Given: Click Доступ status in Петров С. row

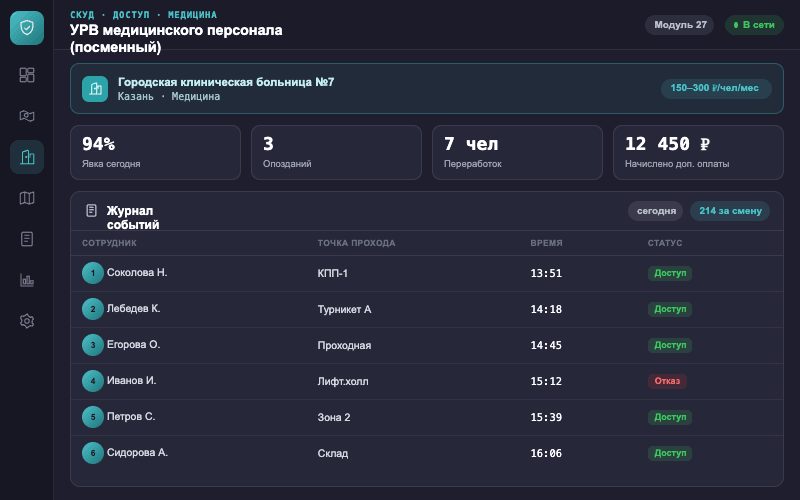Looking at the screenshot, I should point(670,417).
